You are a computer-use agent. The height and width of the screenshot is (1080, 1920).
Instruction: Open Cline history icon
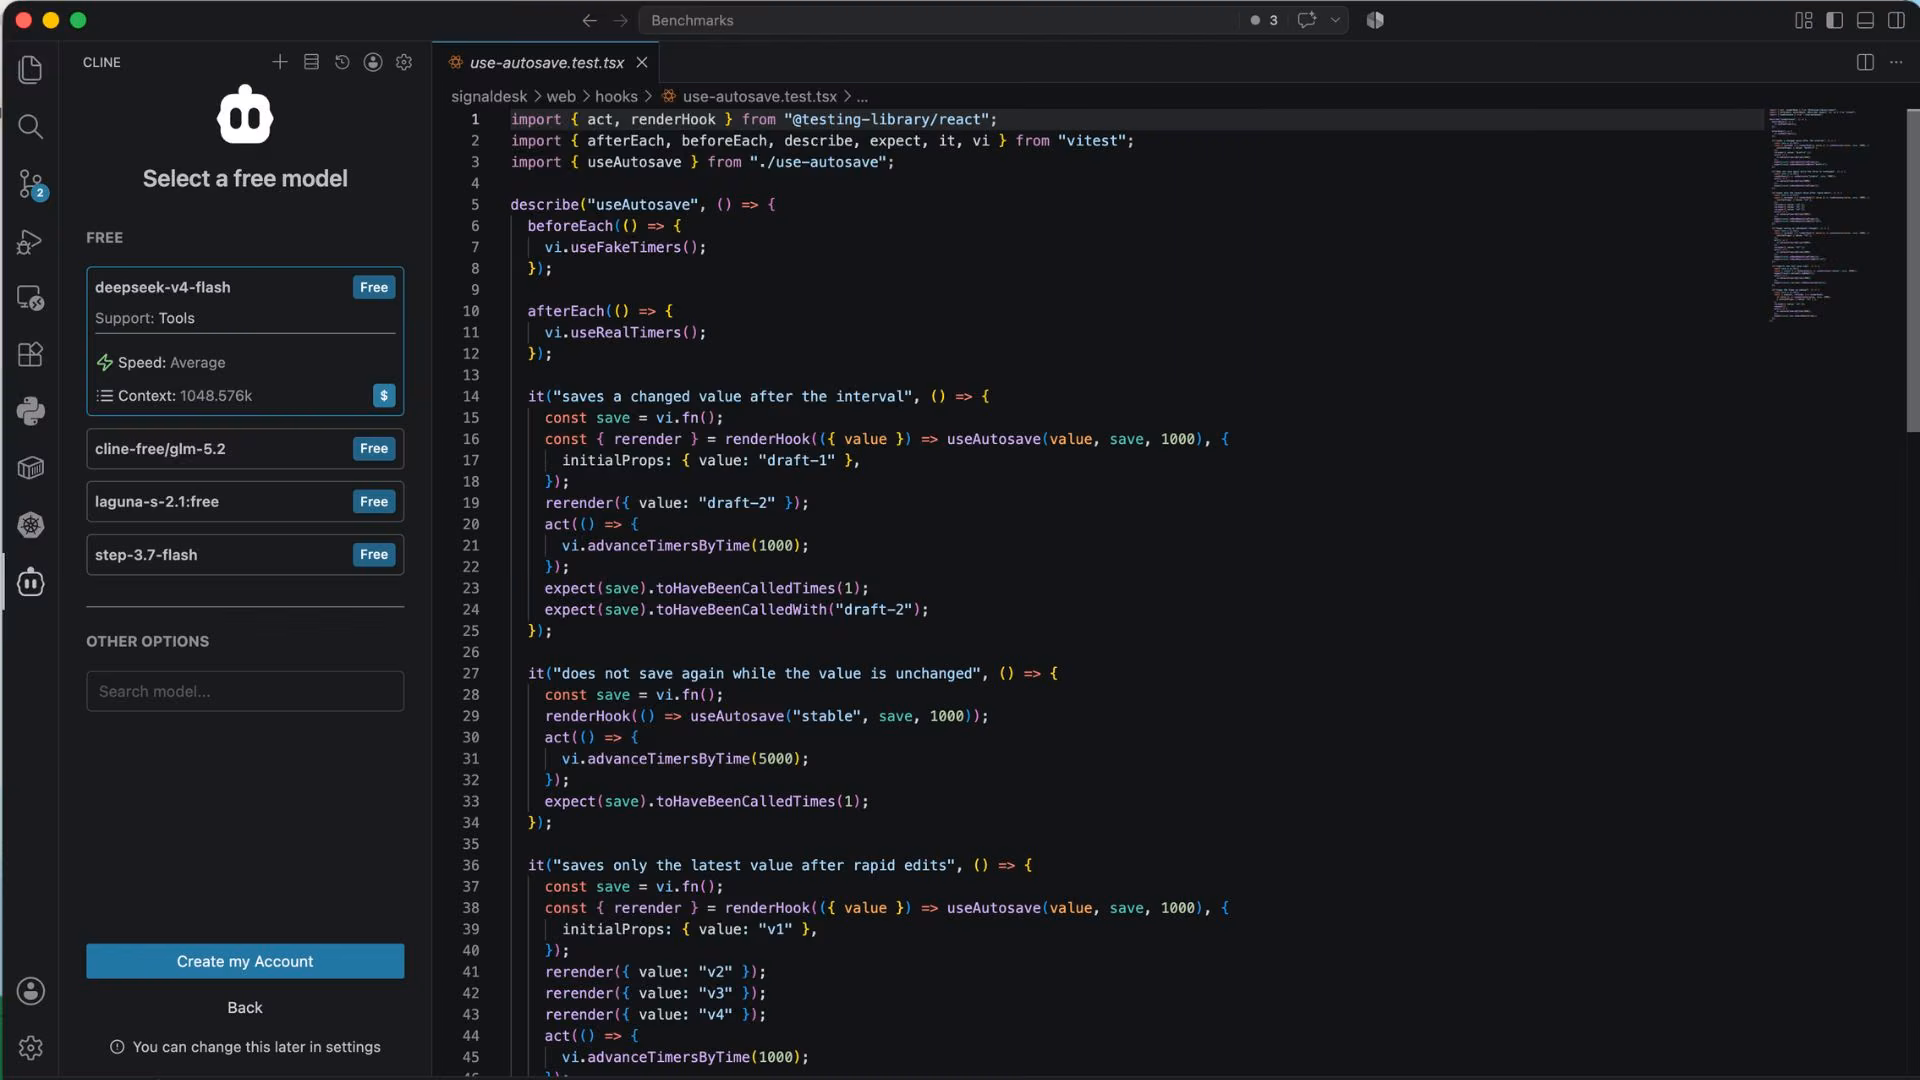coord(342,62)
